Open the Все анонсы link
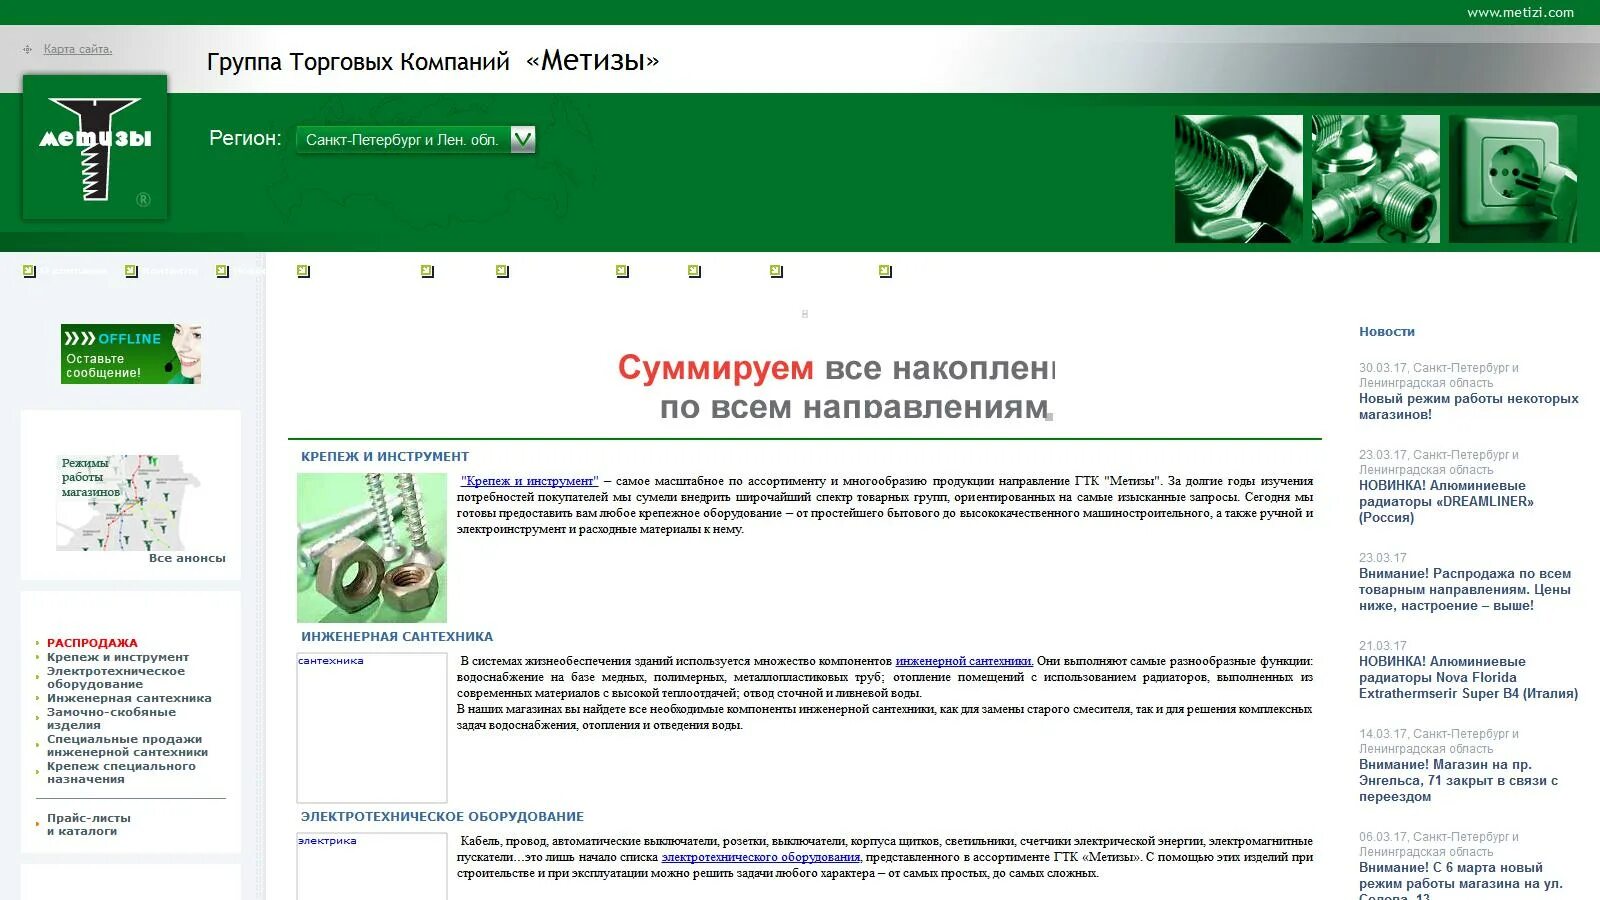The image size is (1600, 900). tap(187, 558)
